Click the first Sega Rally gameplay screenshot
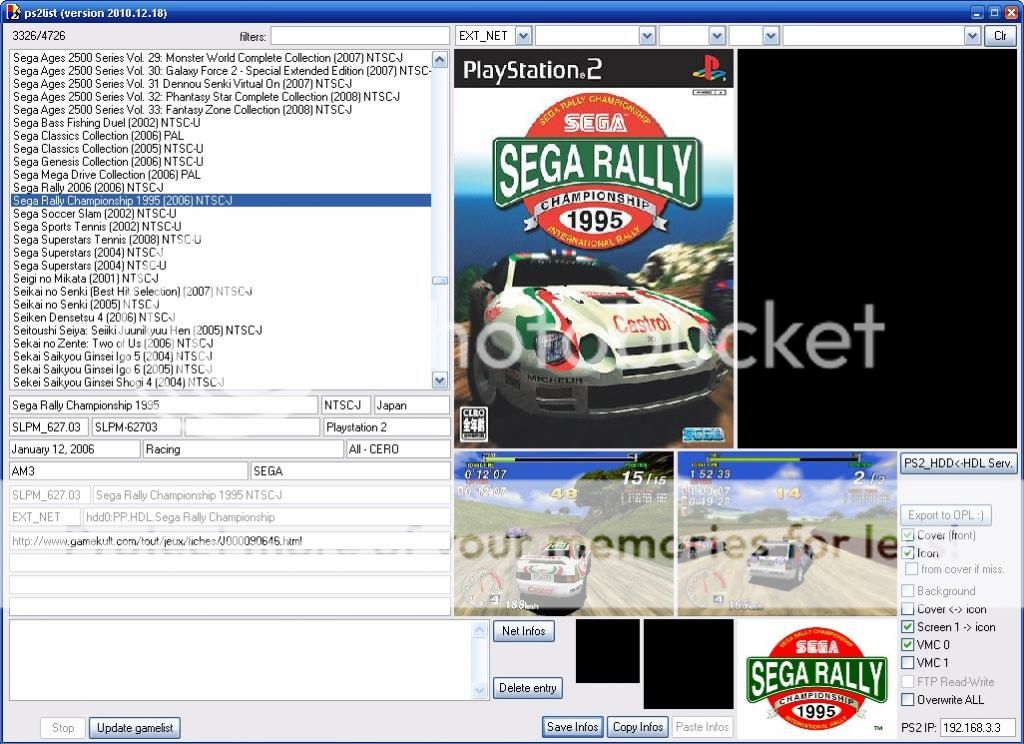The image size is (1024, 744). 562,530
